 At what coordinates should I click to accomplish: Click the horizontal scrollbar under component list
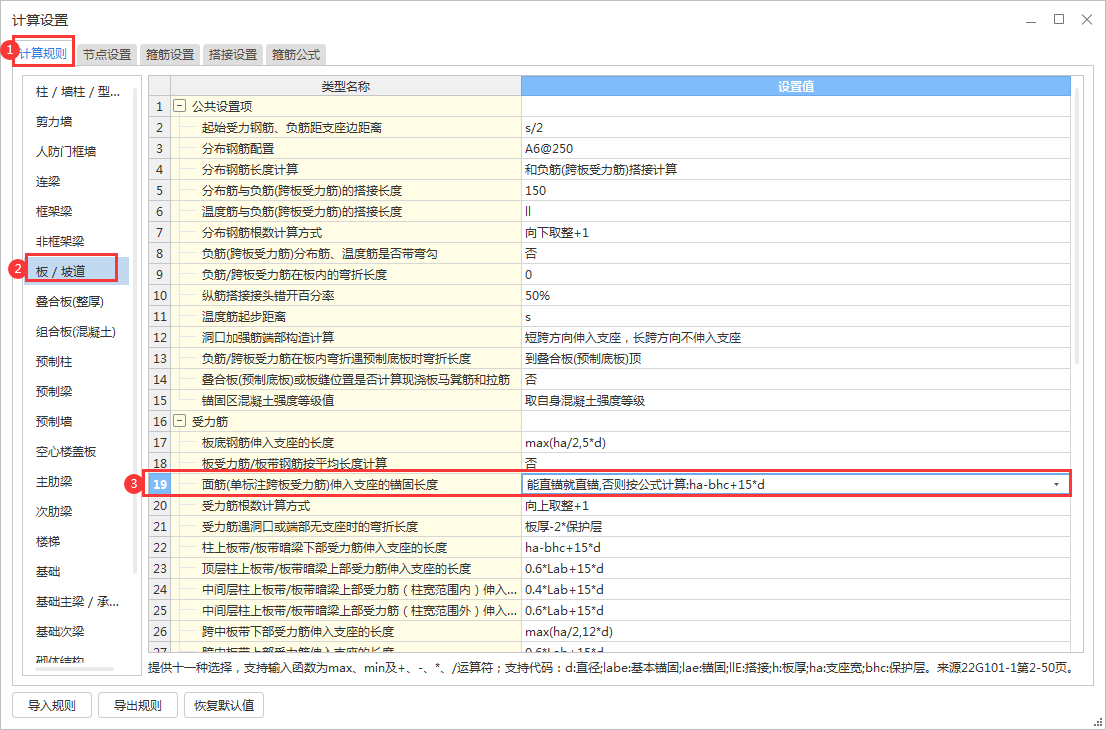73,668
